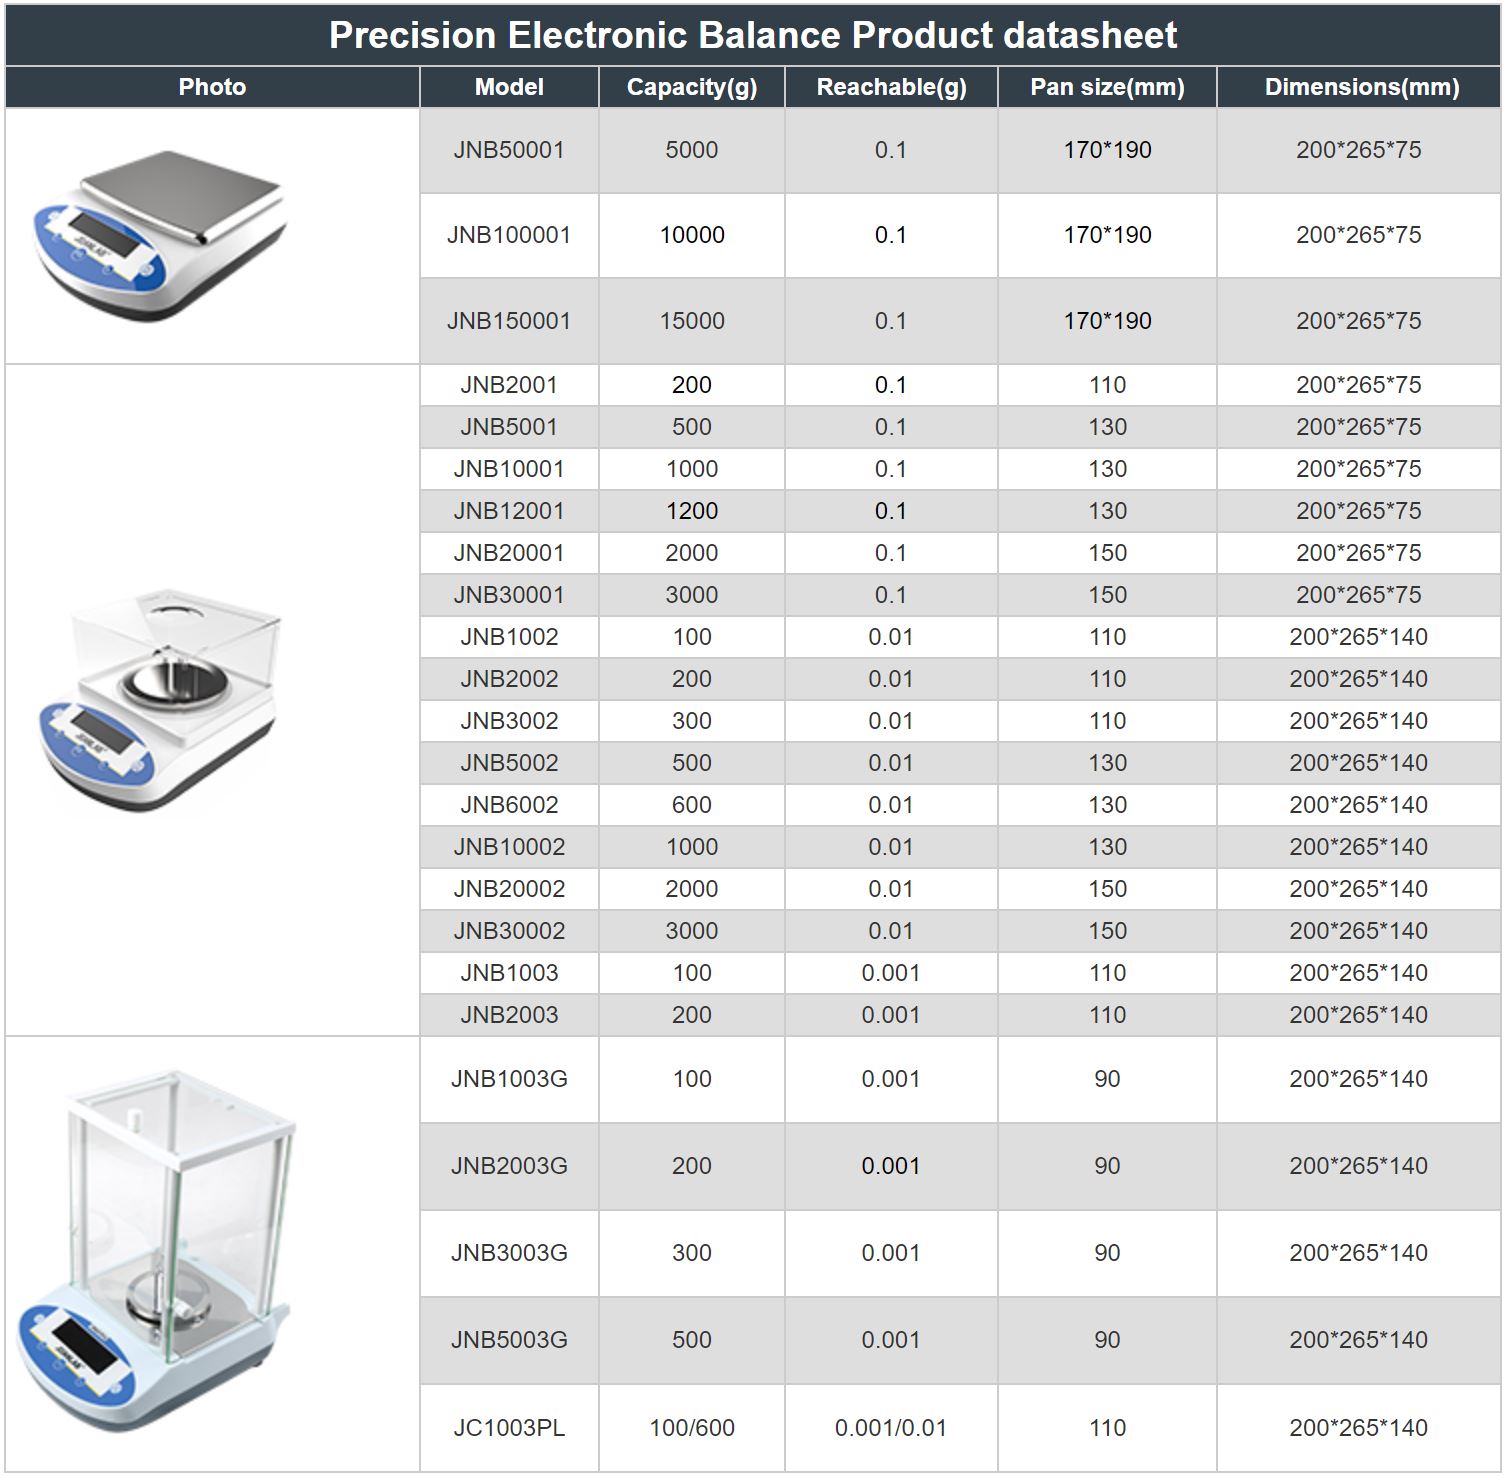Click the flat-pan balance product photo
The image size is (1507, 1476).
162,236
